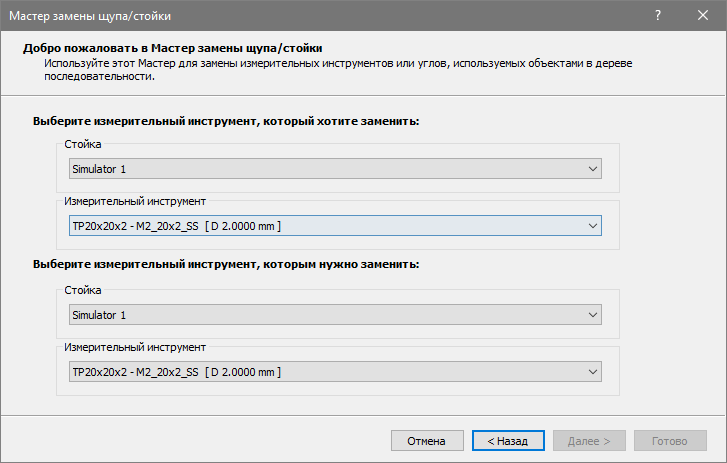Open the Стойка dropdown under 'нужно заменить'
The height and width of the screenshot is (463, 727).
[335, 314]
